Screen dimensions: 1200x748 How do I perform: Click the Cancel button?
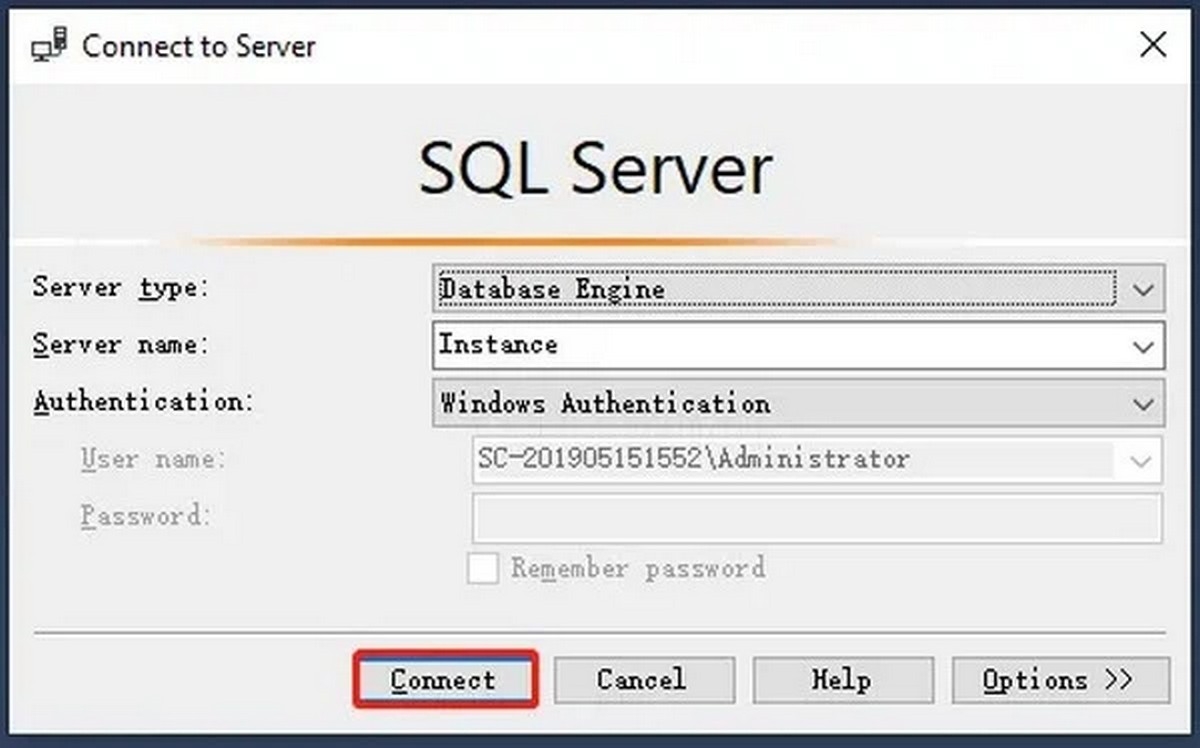[x=644, y=679]
